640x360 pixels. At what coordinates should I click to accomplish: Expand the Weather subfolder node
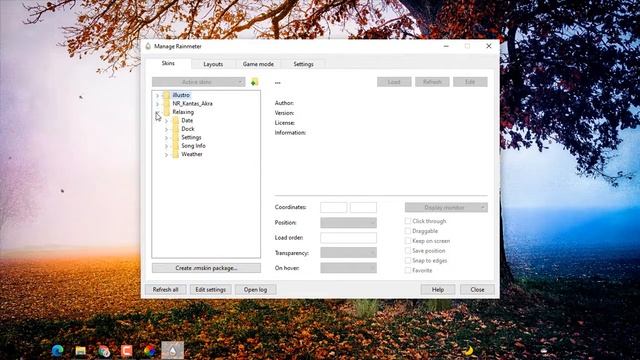[x=167, y=155]
